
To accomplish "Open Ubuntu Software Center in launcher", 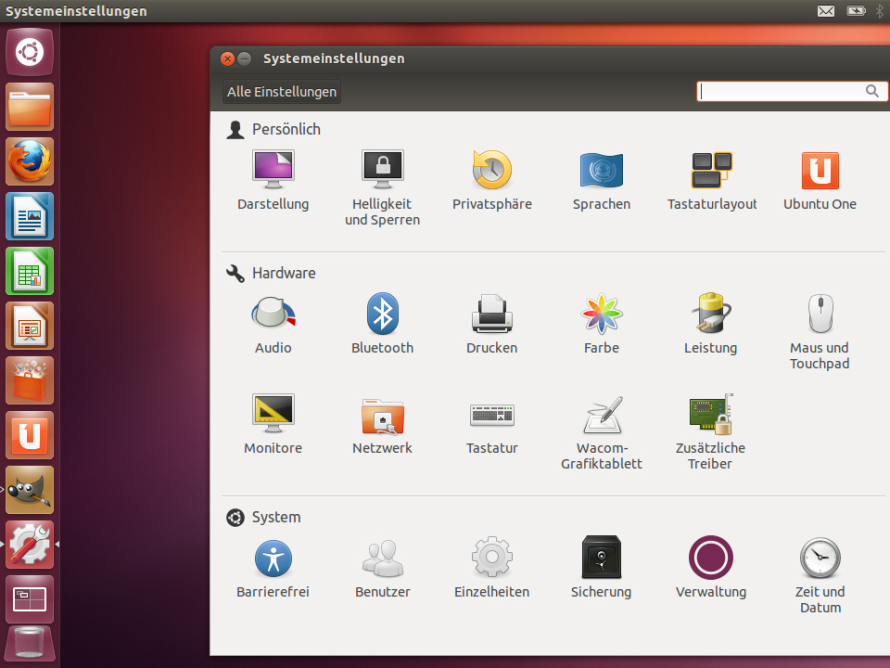I will pos(30,381).
